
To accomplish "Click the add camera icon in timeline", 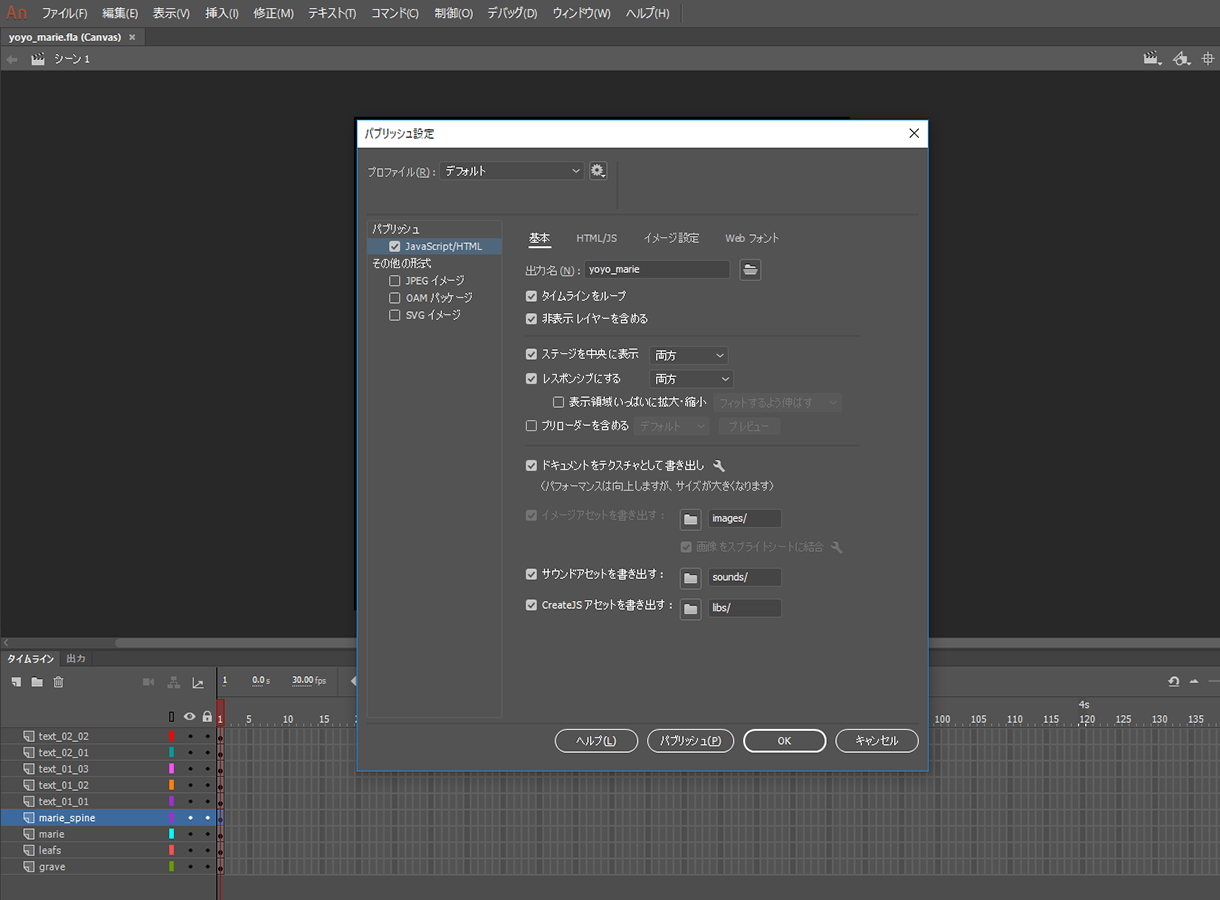I will (x=149, y=682).
